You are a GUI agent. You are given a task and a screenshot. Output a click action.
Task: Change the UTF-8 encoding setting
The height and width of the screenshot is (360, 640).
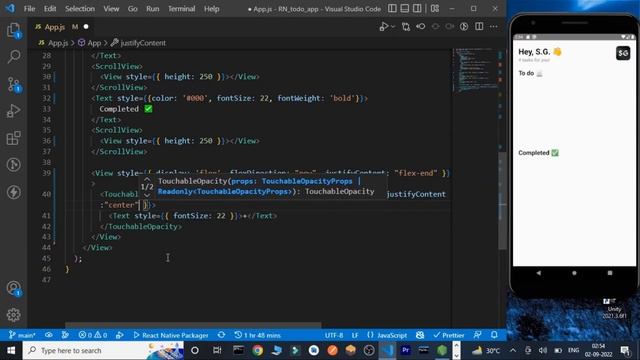[334, 335]
